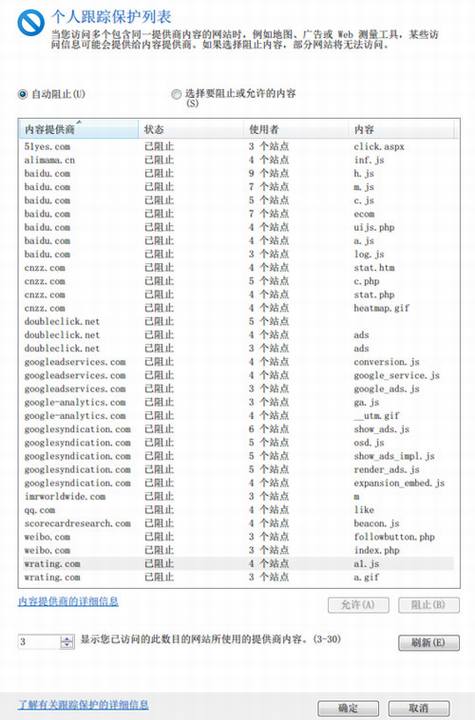Viewport: 475px width, 720px height.
Task: Sort by 使用者 column header
Action: 296,129
